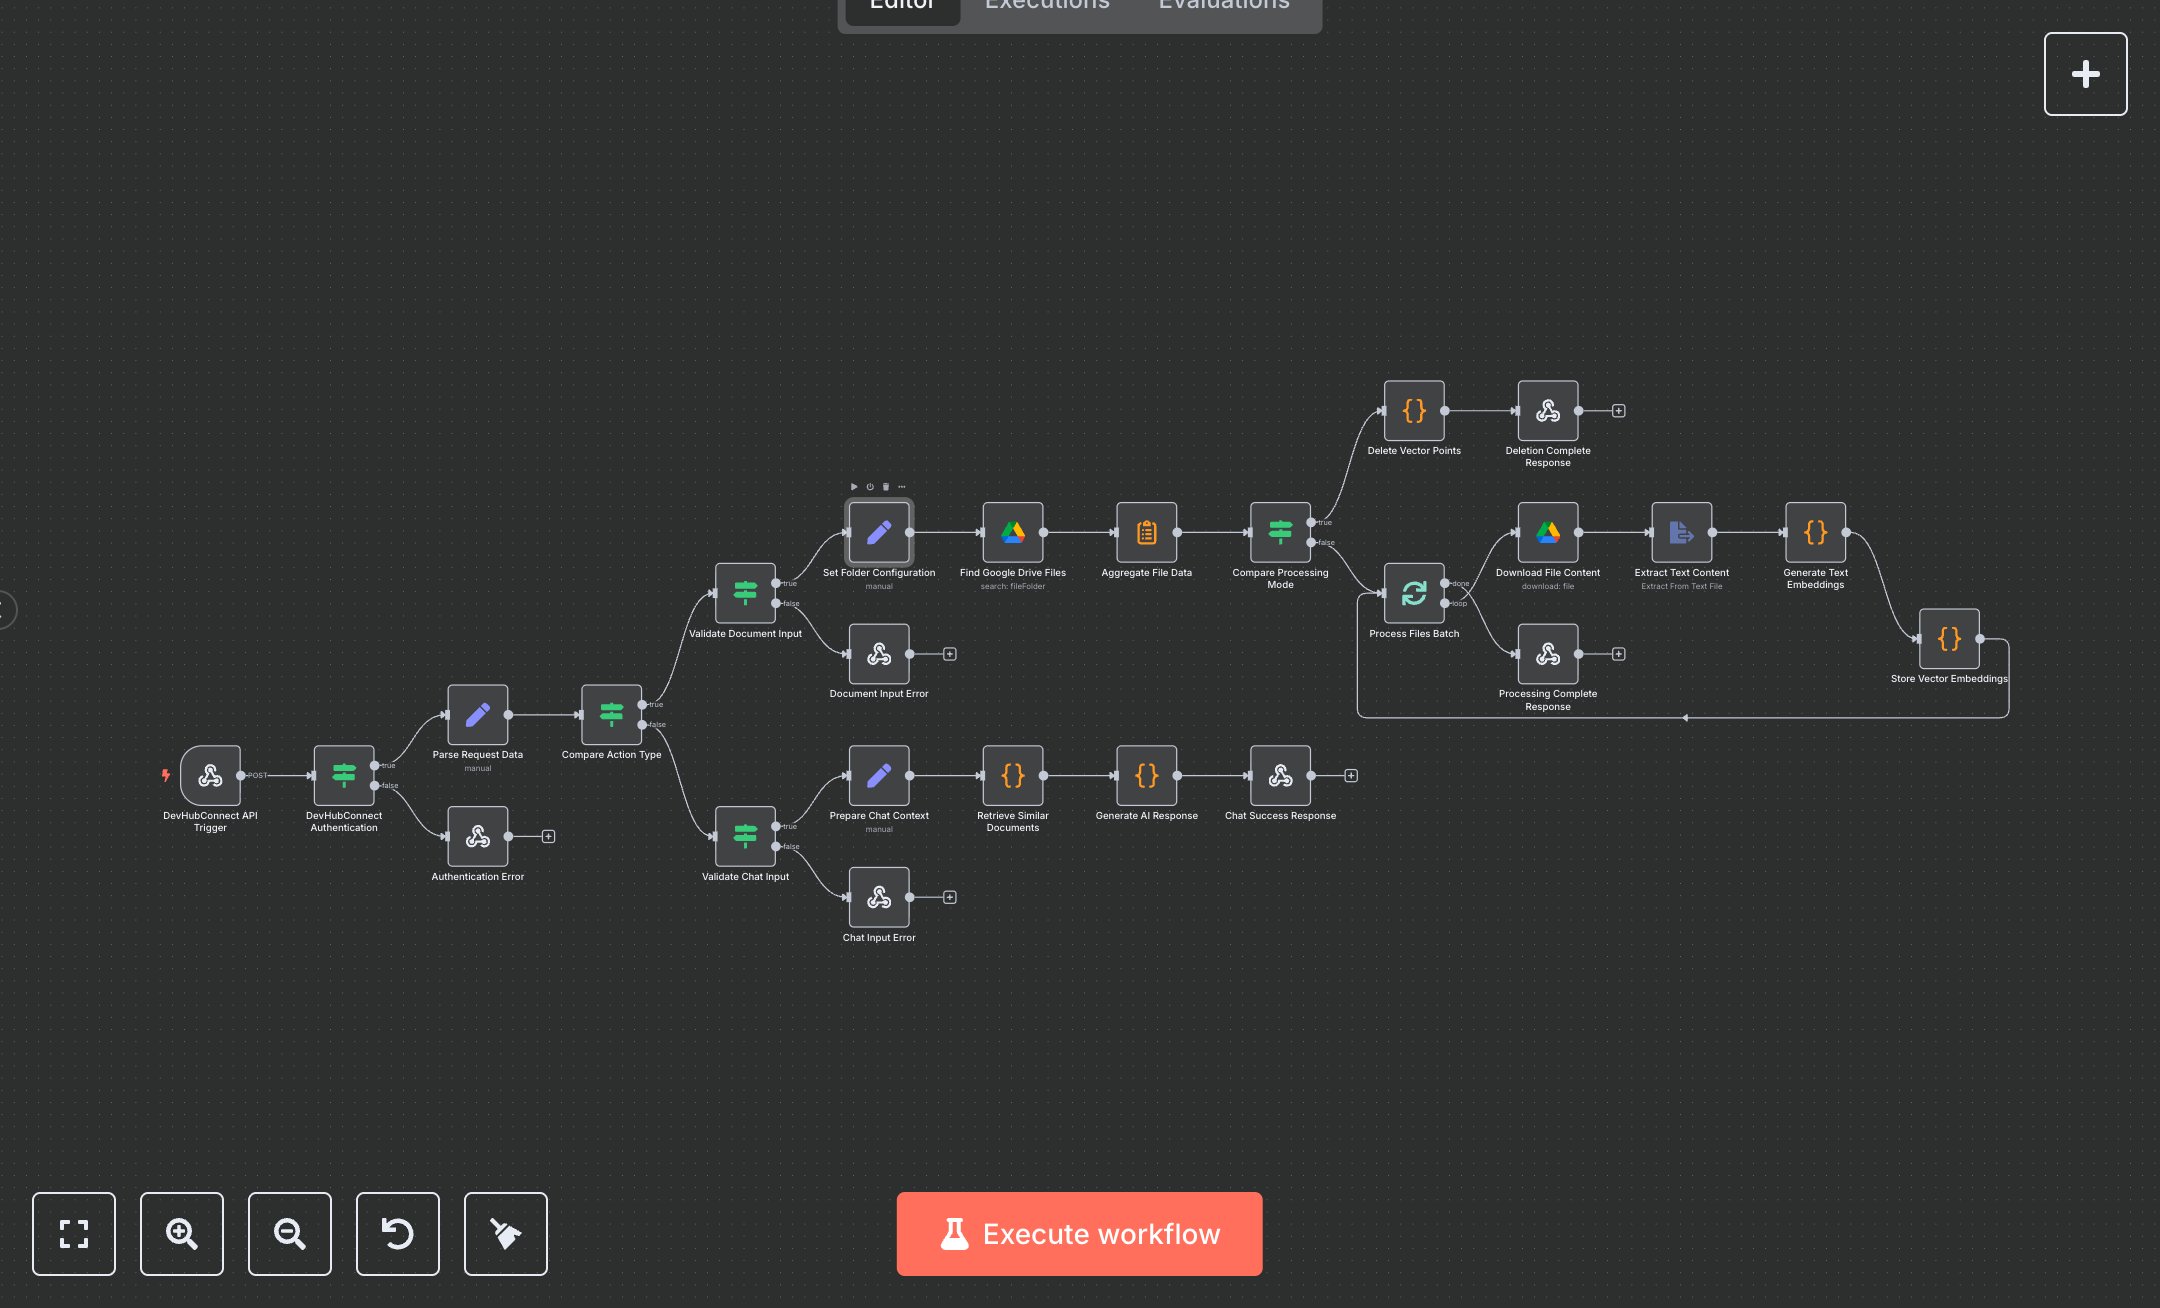This screenshot has width=2160, height=1308.
Task: Zoom in on the workflow canvas
Action: click(x=182, y=1233)
